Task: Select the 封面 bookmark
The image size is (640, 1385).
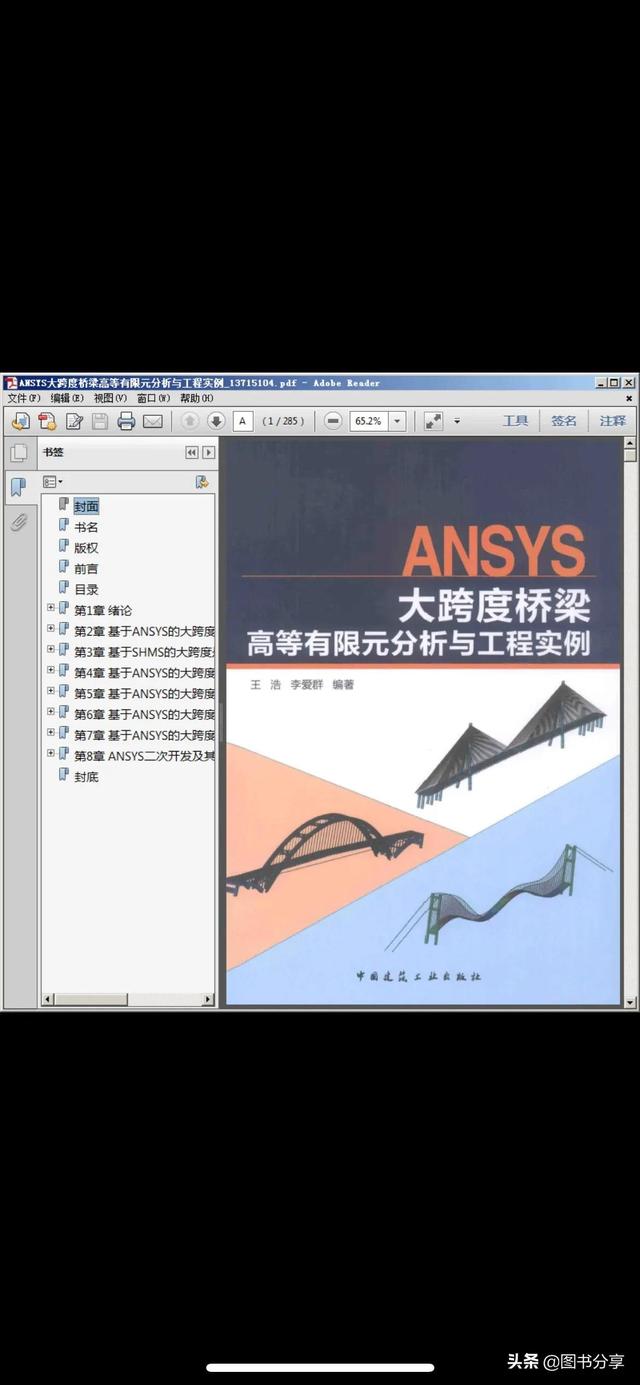Action: 87,507
